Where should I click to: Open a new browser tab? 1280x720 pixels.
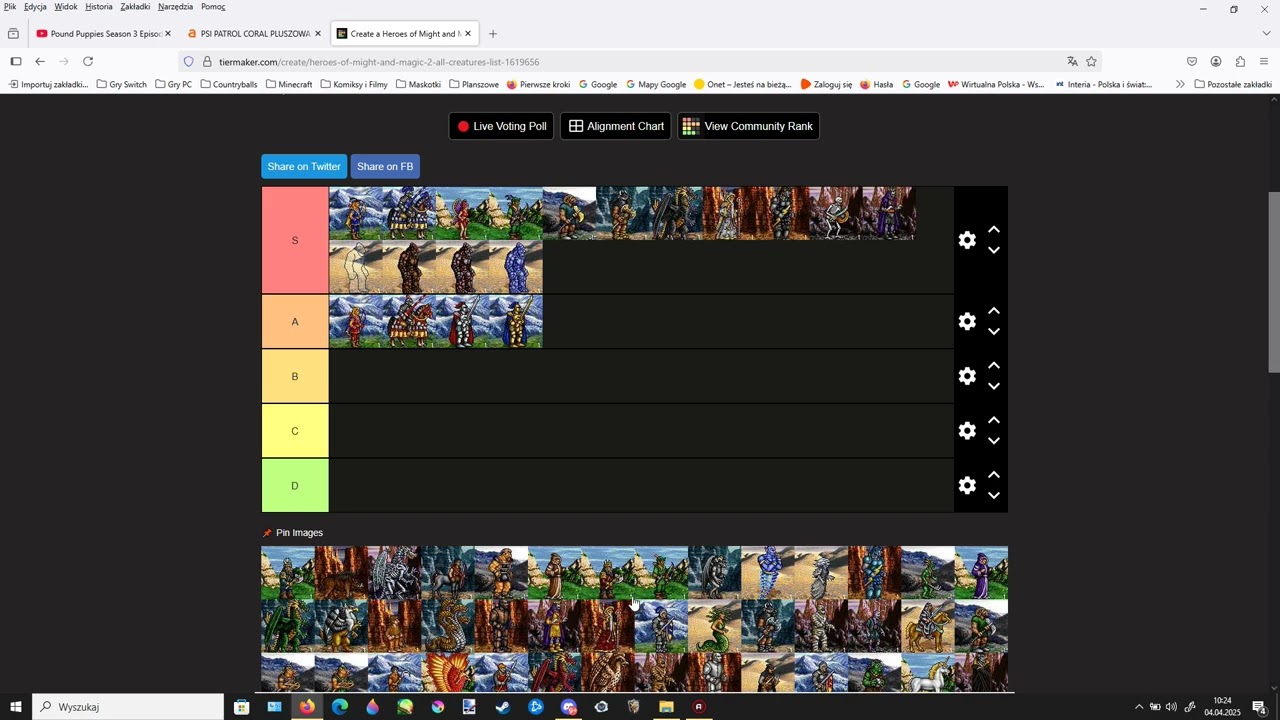(x=493, y=33)
